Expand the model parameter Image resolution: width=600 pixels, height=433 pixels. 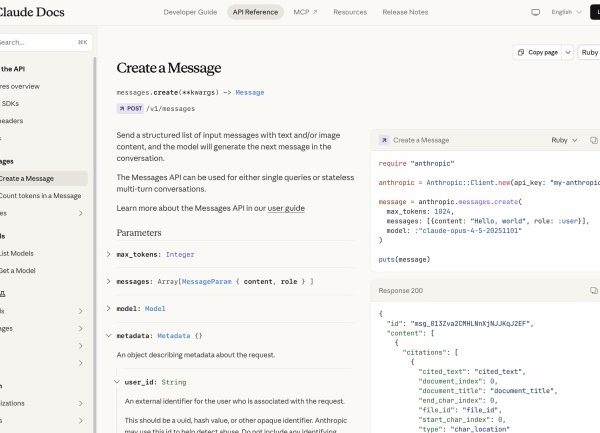click(109, 308)
